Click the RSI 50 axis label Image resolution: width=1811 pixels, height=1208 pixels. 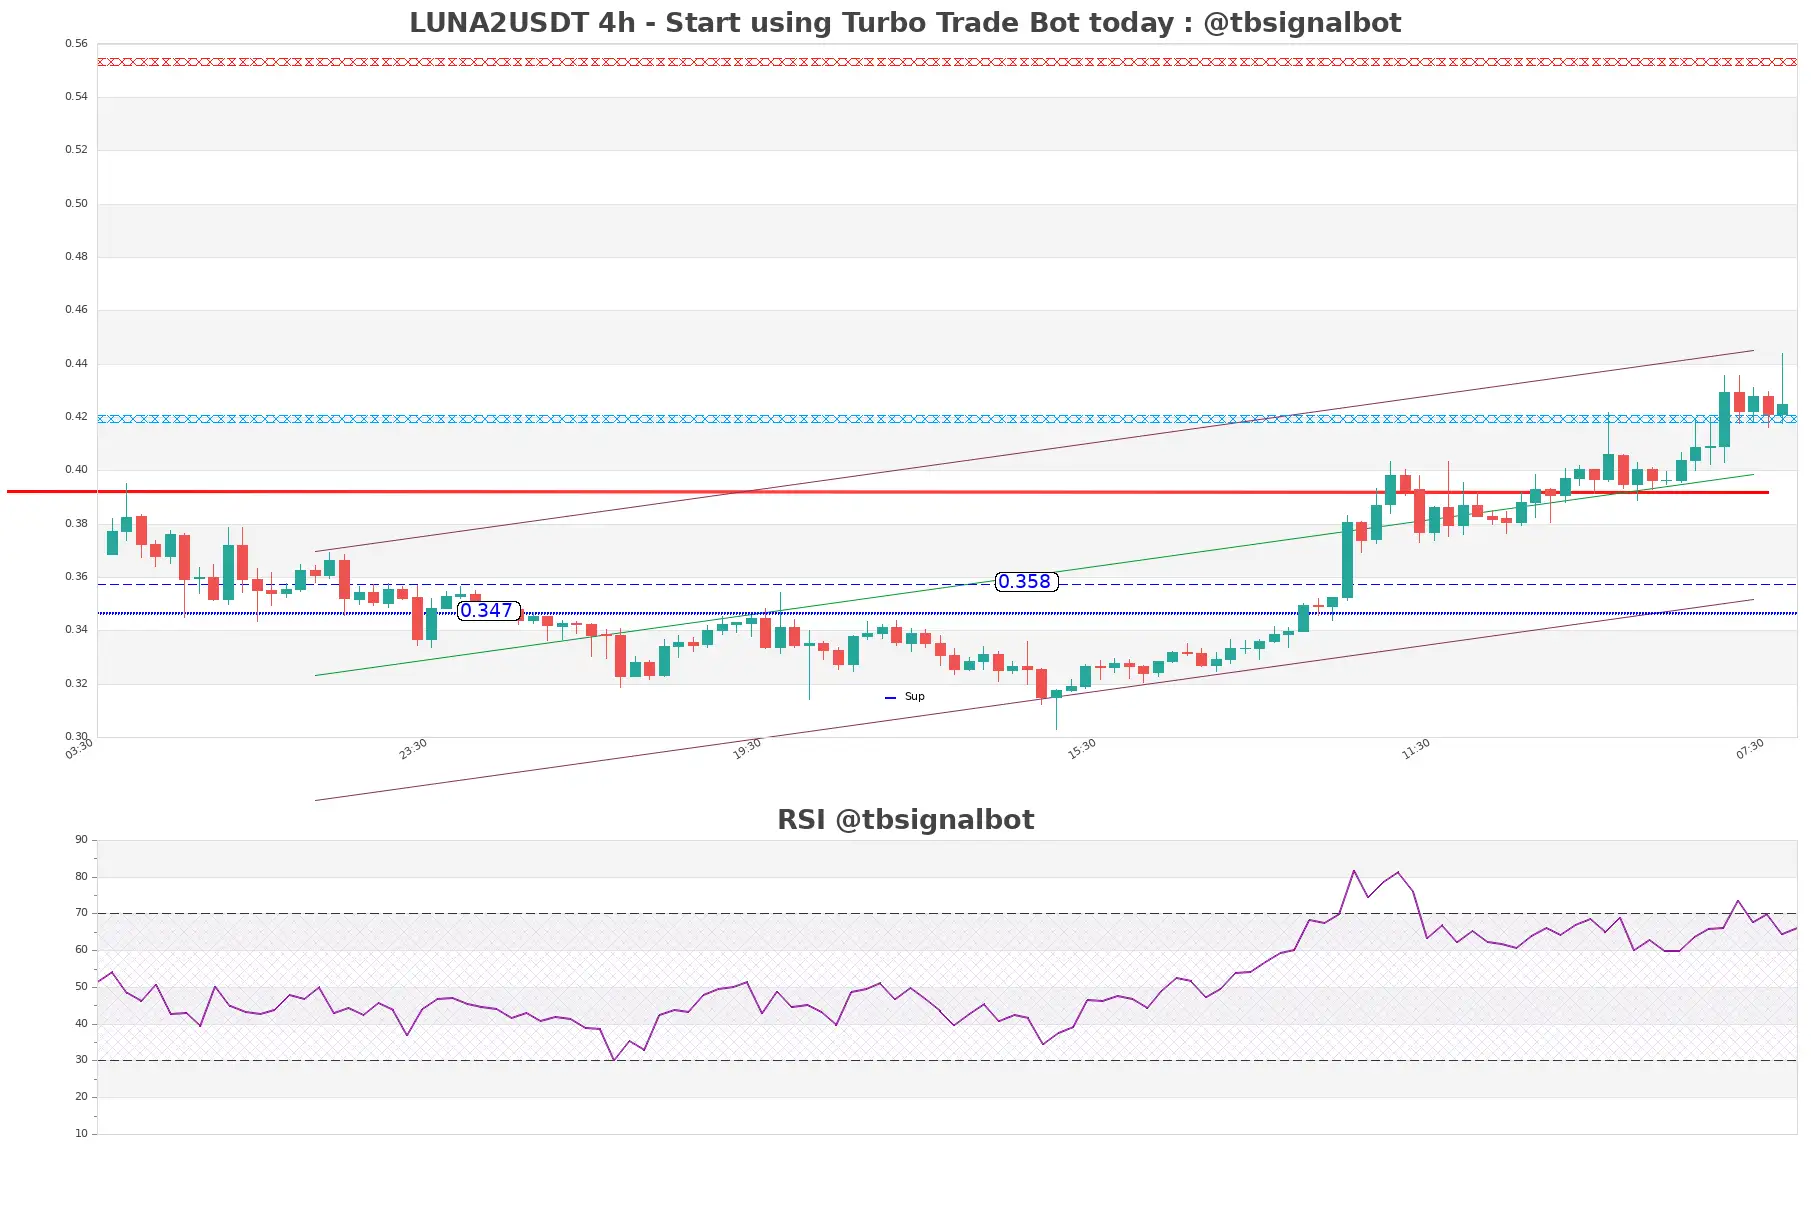[81, 987]
